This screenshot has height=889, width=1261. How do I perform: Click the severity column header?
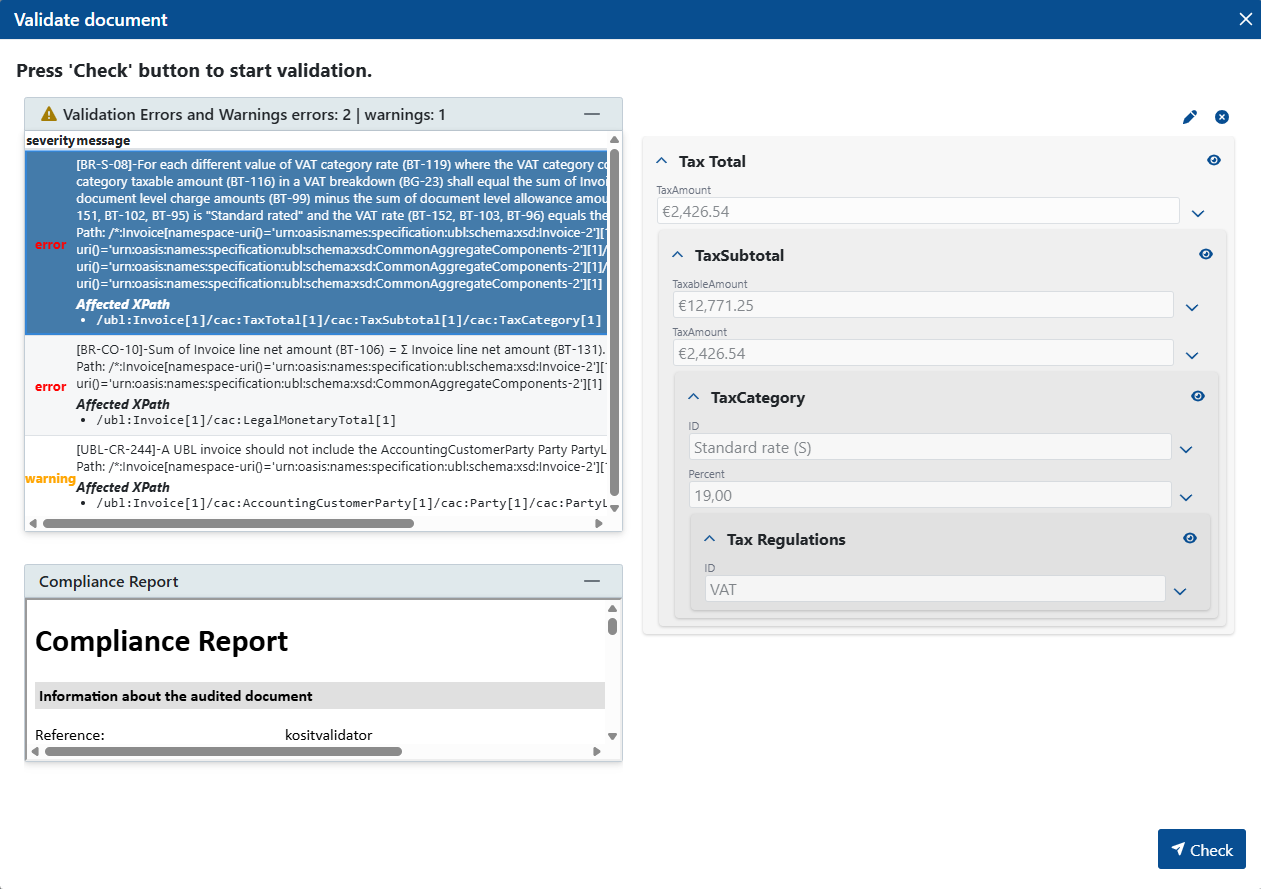(x=50, y=141)
